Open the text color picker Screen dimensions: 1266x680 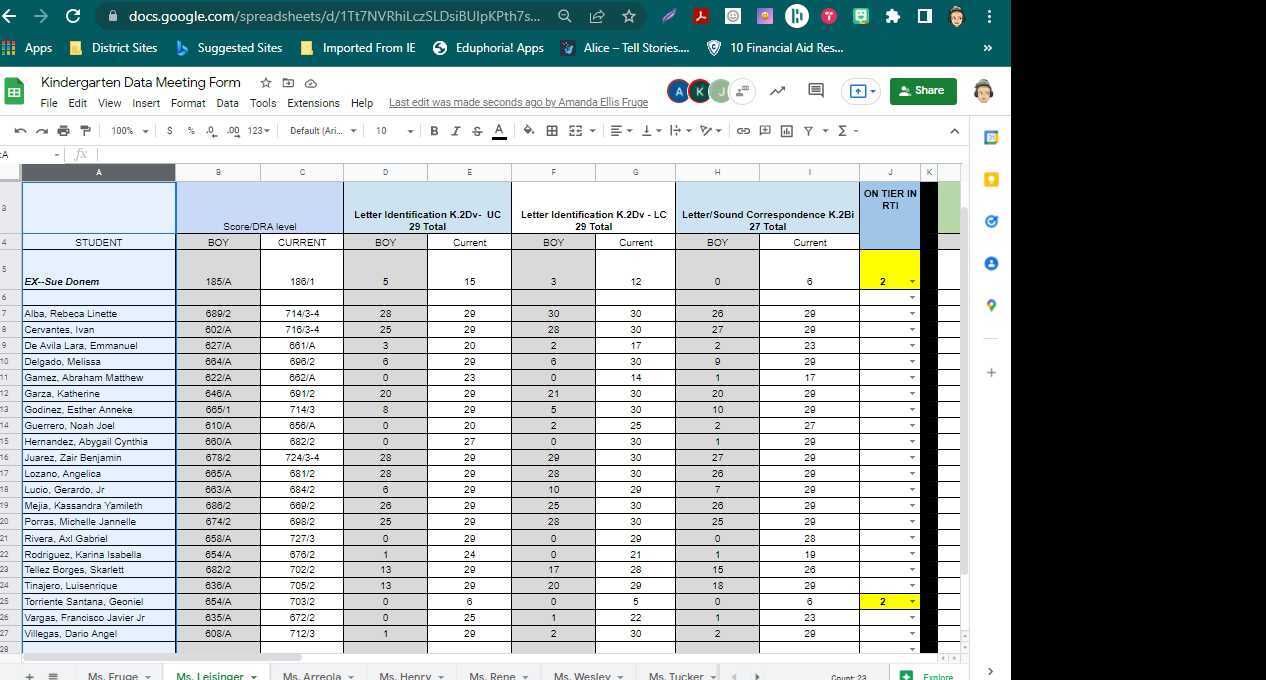tap(498, 131)
